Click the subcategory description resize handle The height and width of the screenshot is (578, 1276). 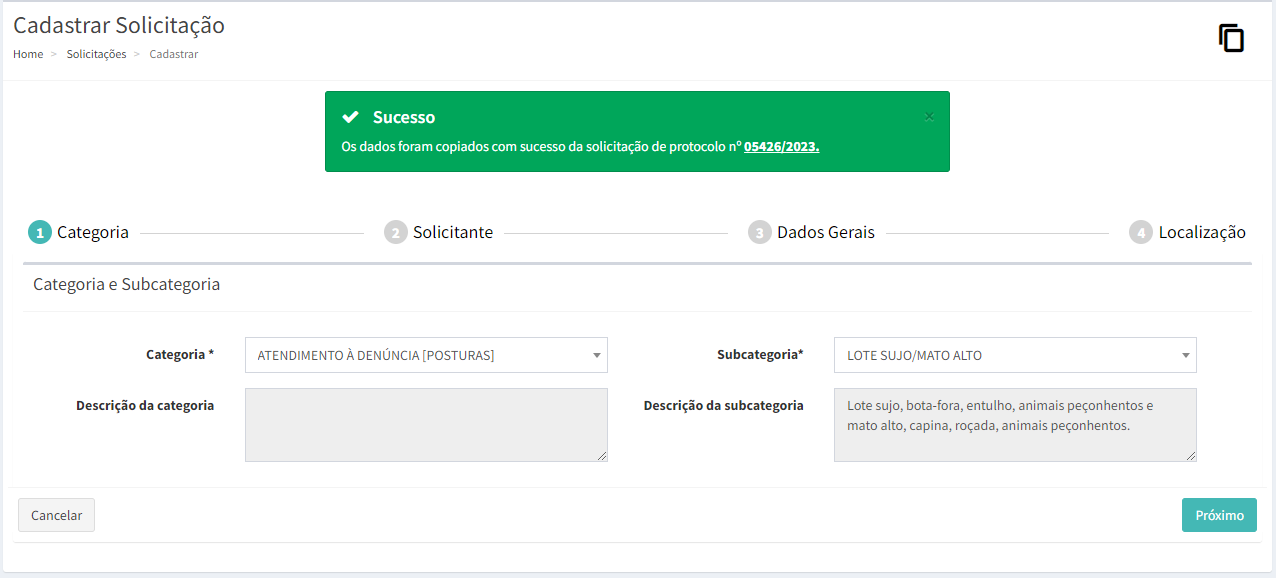(1191, 456)
